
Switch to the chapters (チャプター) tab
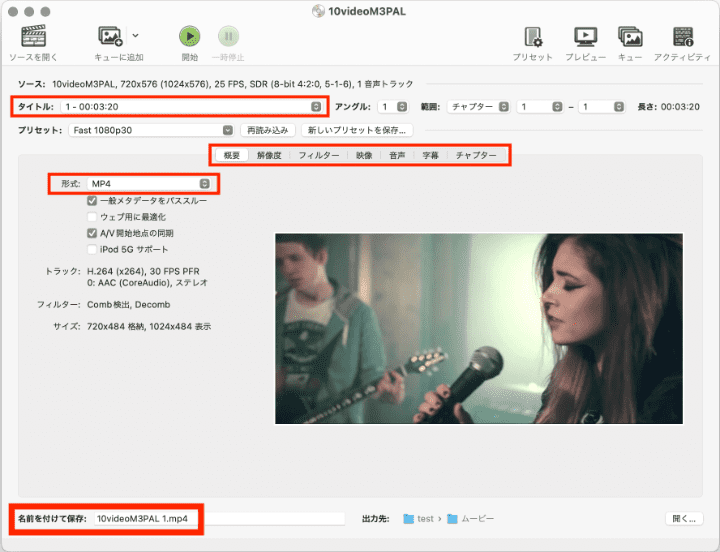pyautogui.click(x=476, y=155)
